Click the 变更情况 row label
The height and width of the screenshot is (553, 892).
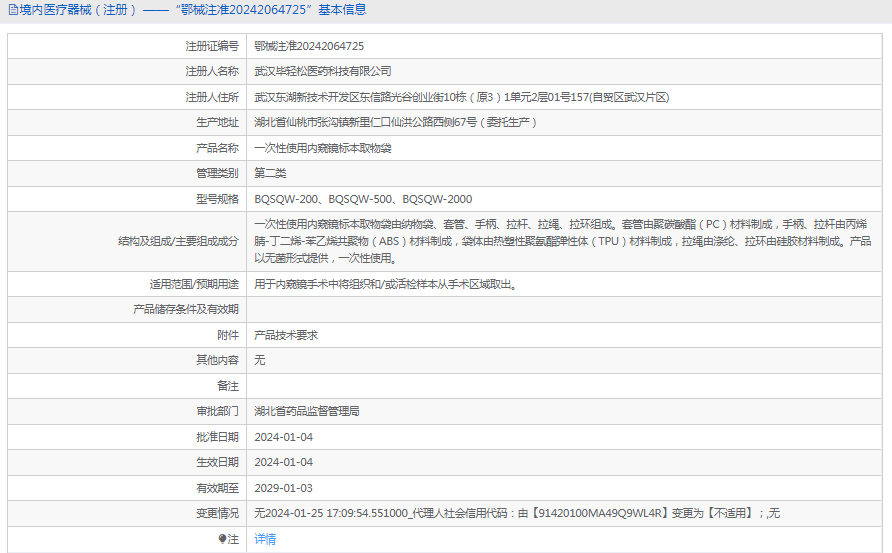217,513
